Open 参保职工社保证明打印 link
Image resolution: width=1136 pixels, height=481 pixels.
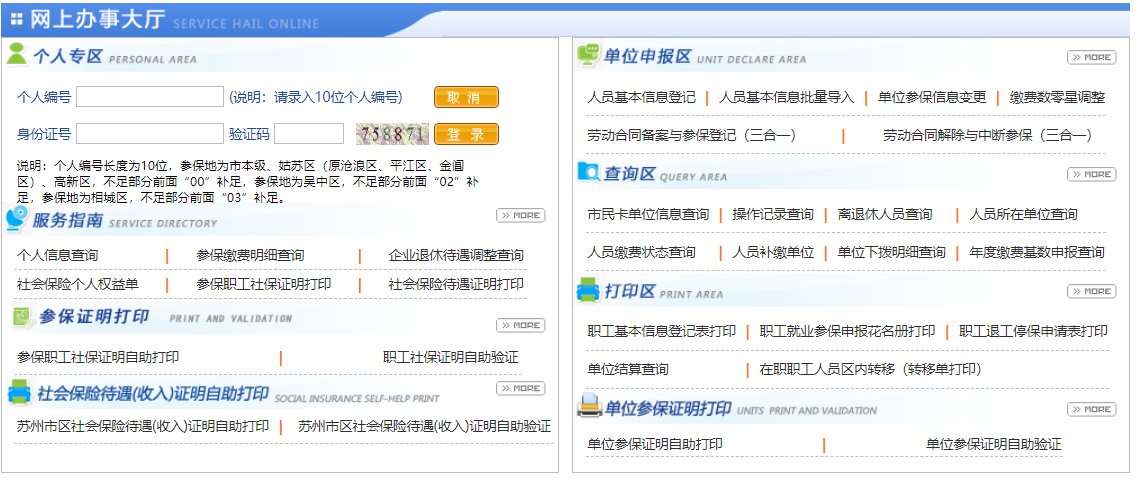[x=263, y=284]
